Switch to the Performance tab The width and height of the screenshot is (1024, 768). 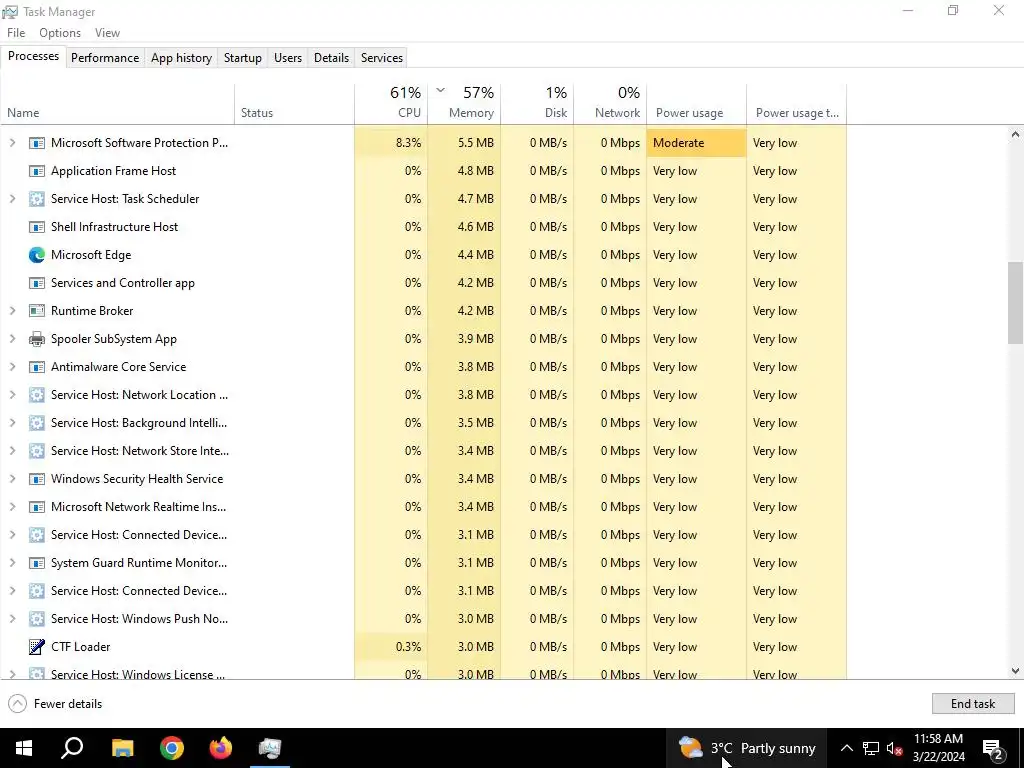click(x=105, y=57)
